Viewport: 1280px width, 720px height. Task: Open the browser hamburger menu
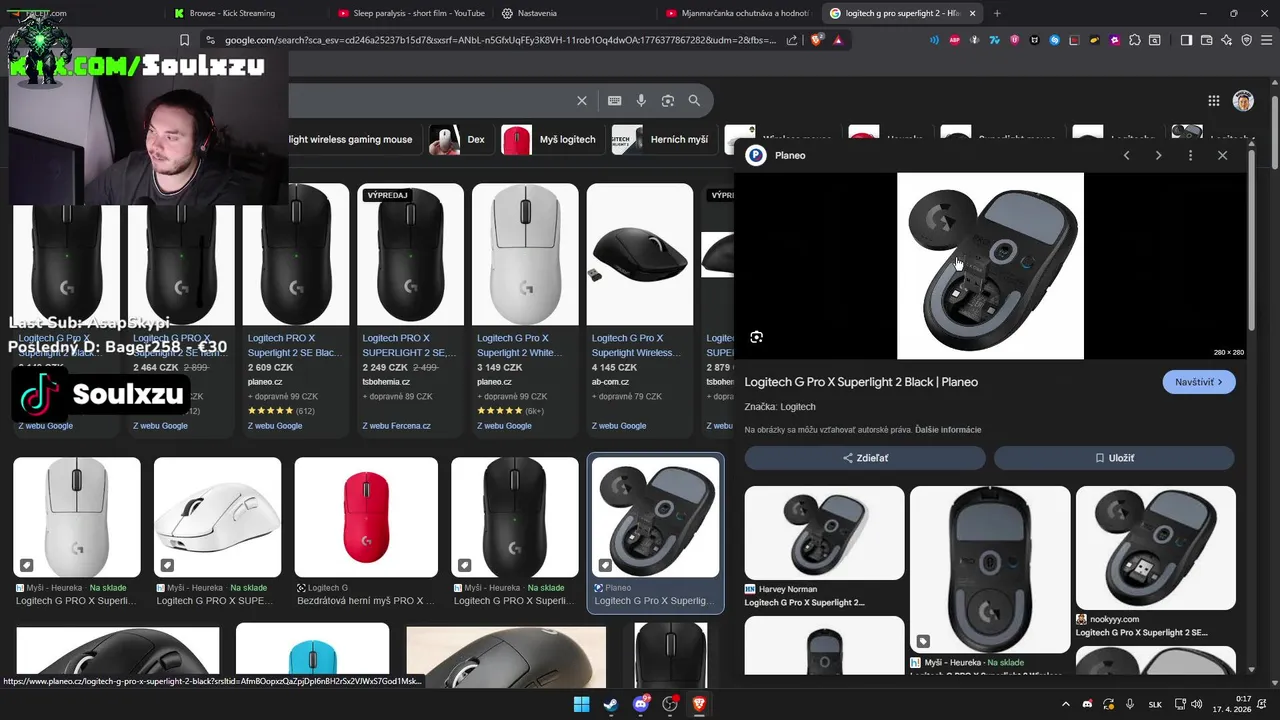pyautogui.click(x=1266, y=40)
